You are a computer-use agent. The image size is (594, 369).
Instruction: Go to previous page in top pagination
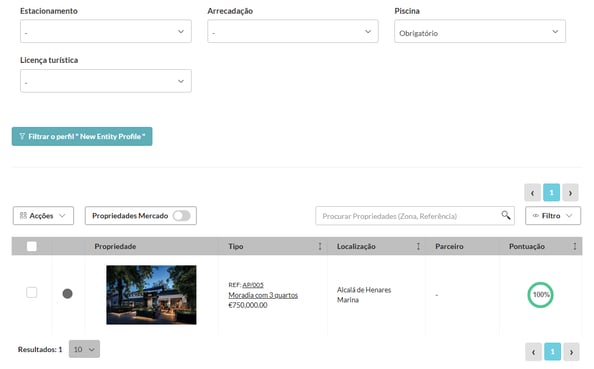tap(532, 193)
